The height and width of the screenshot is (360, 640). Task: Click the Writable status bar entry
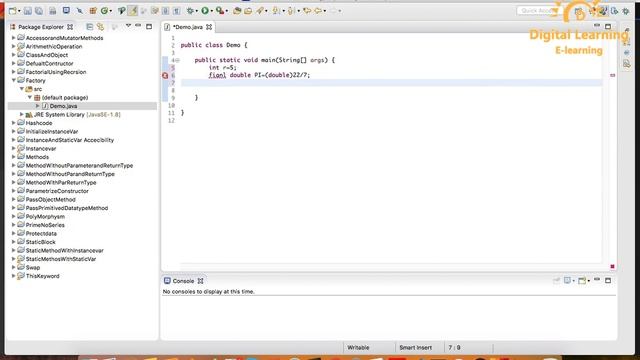pos(358,348)
